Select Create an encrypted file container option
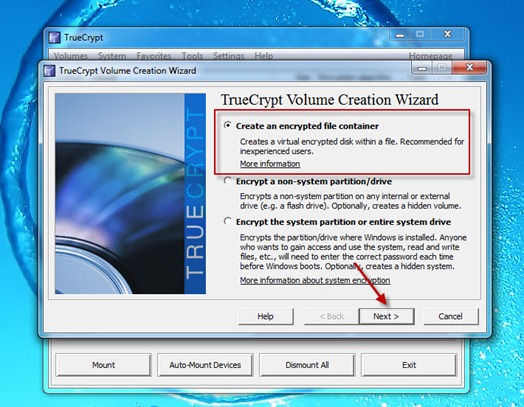Screen dimensions: 524x407 228,126
